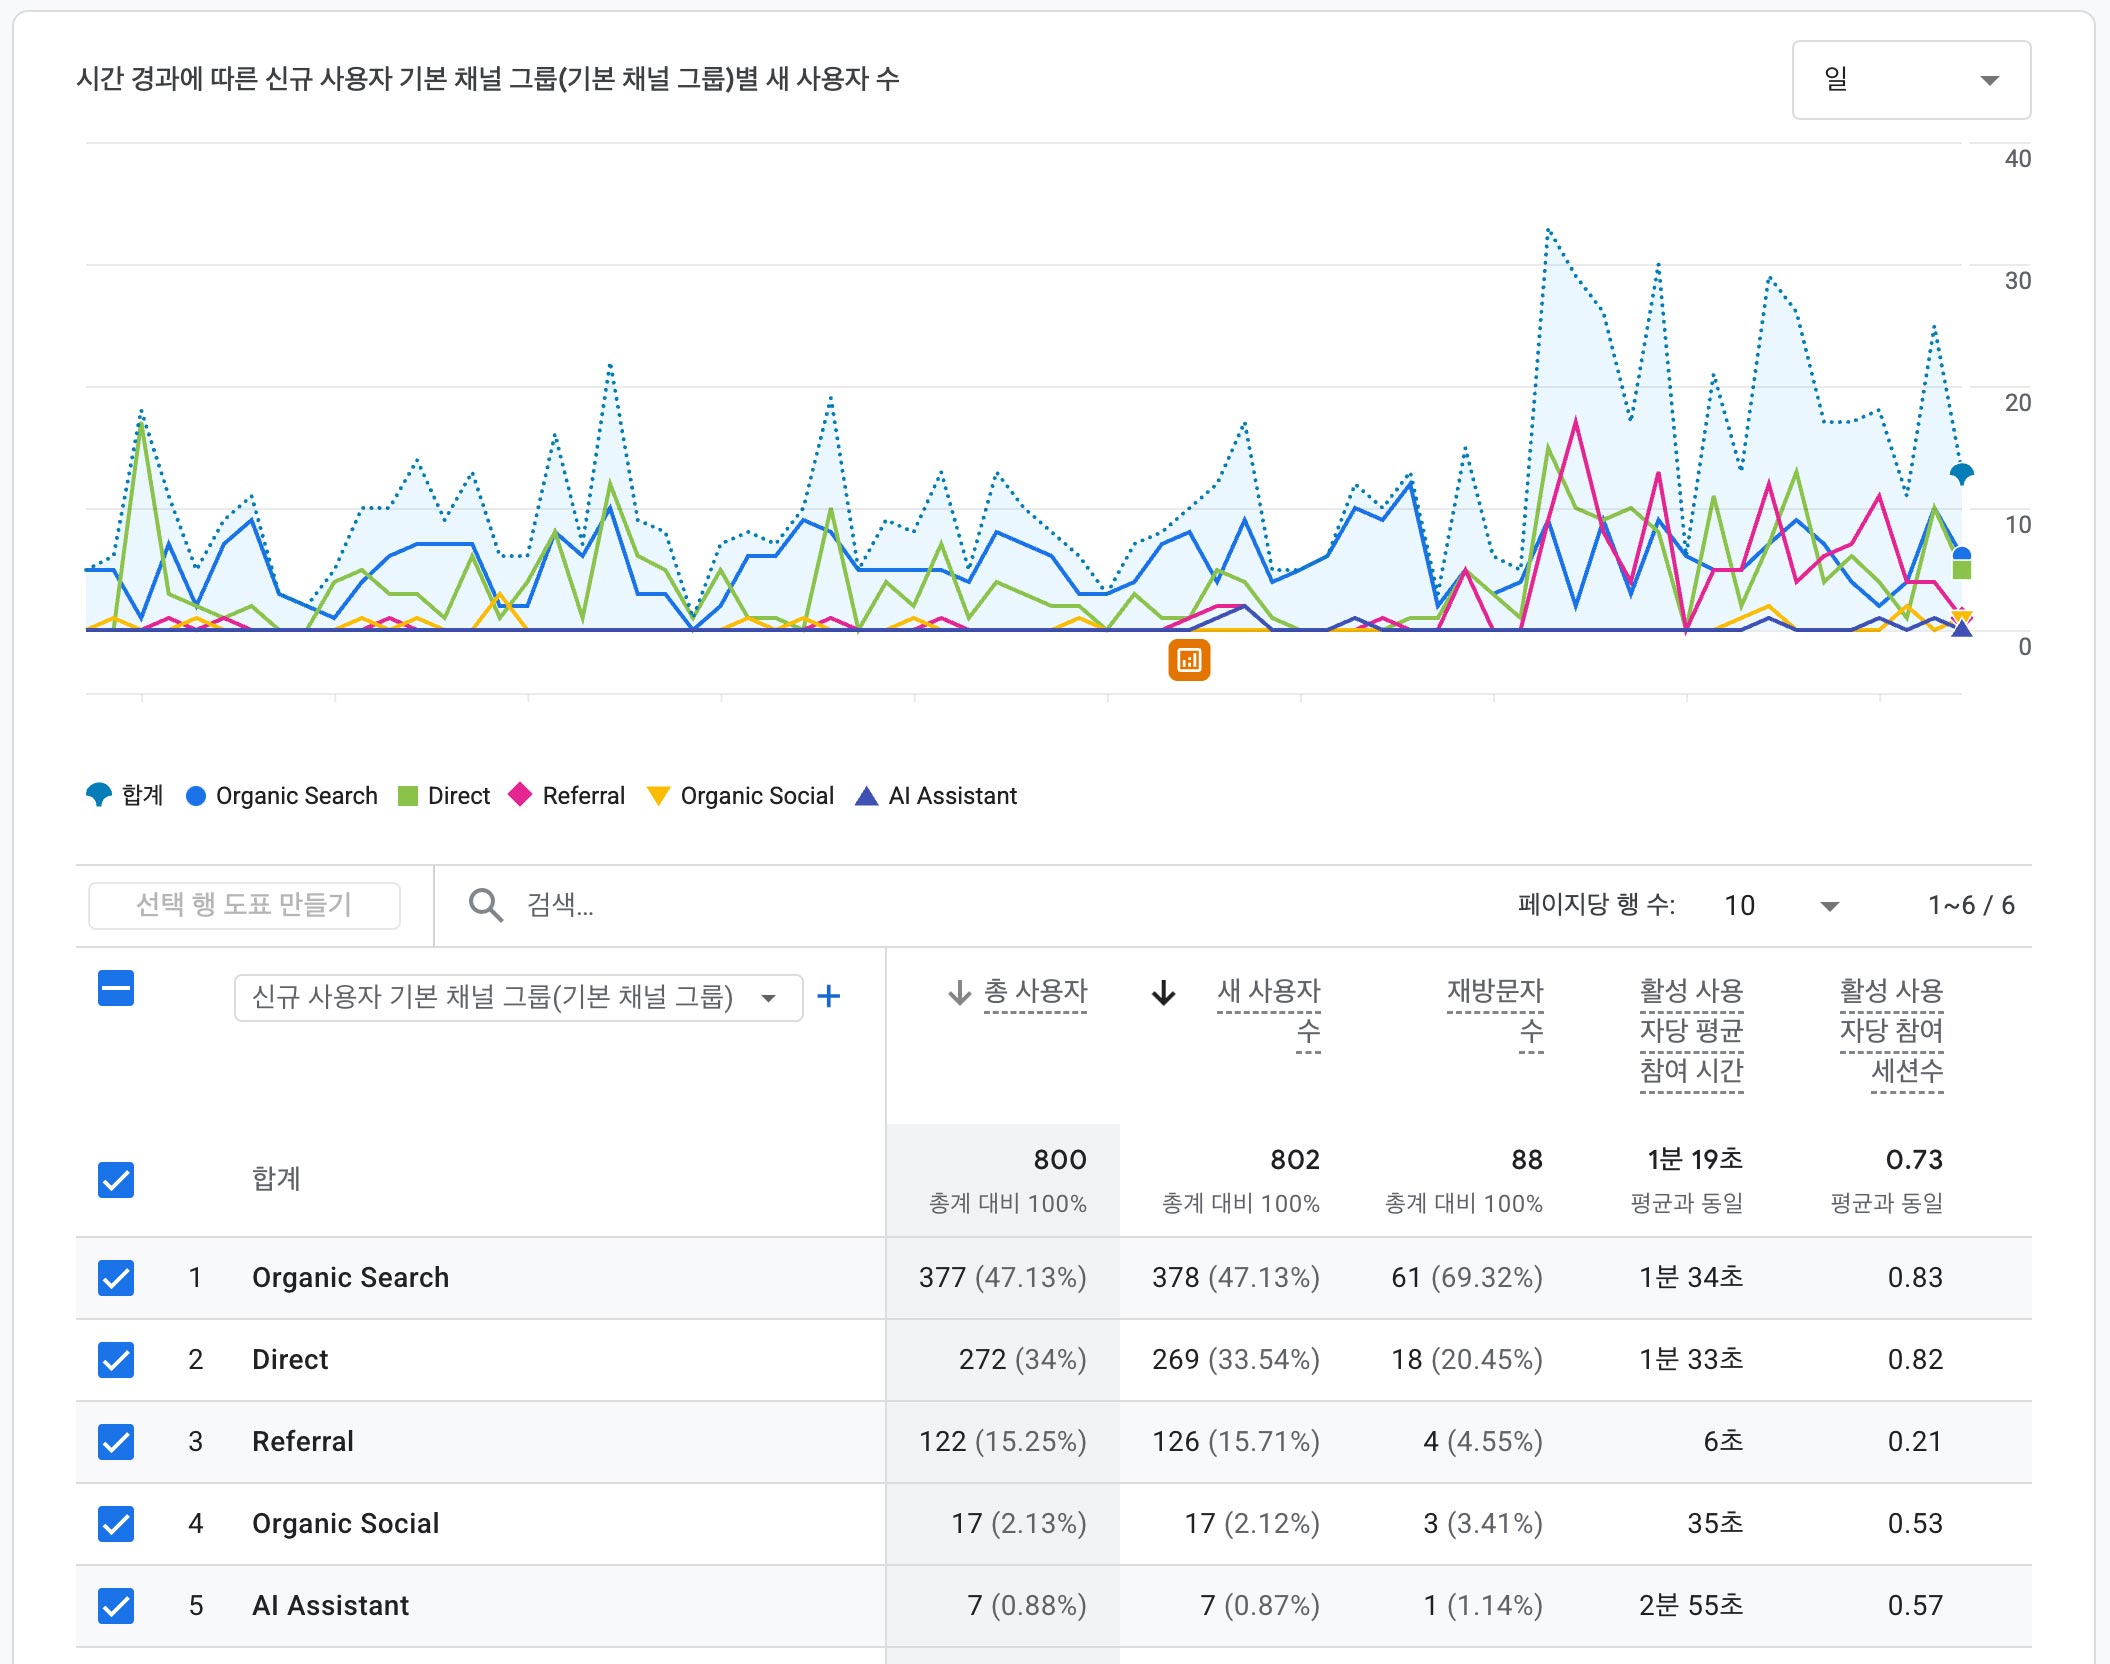Viewport: 2110px width, 1664px height.
Task: Toggle the 합계 row checkbox
Action: 116,1180
